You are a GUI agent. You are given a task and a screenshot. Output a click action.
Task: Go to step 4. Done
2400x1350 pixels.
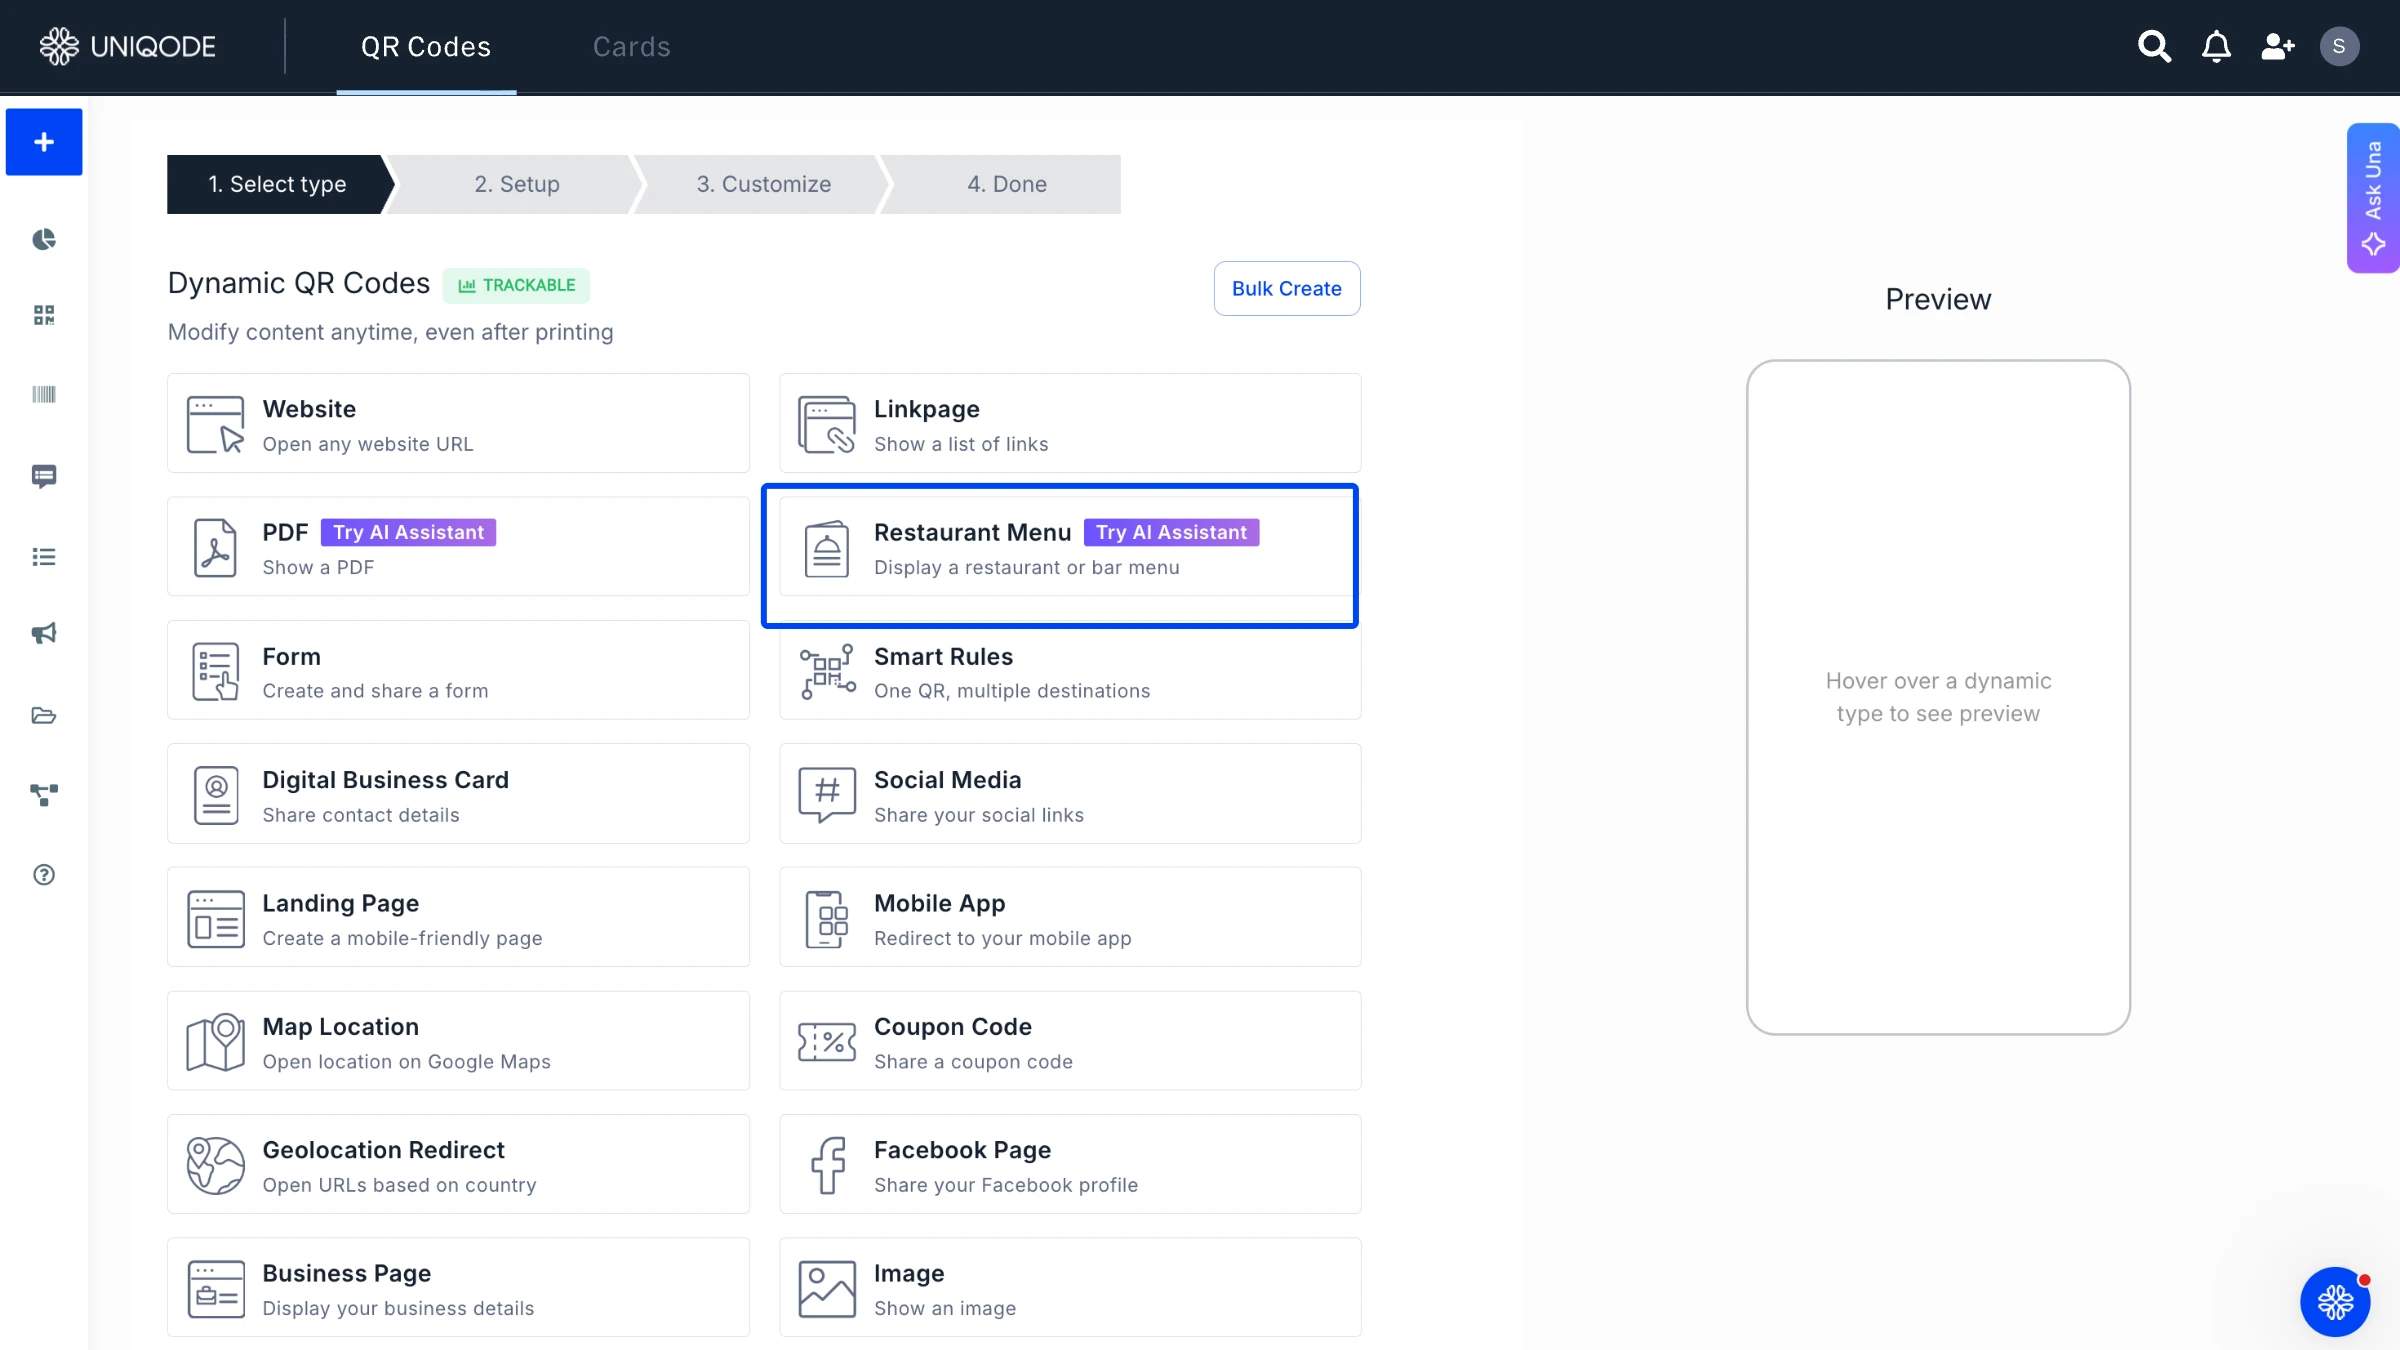tap(1007, 184)
